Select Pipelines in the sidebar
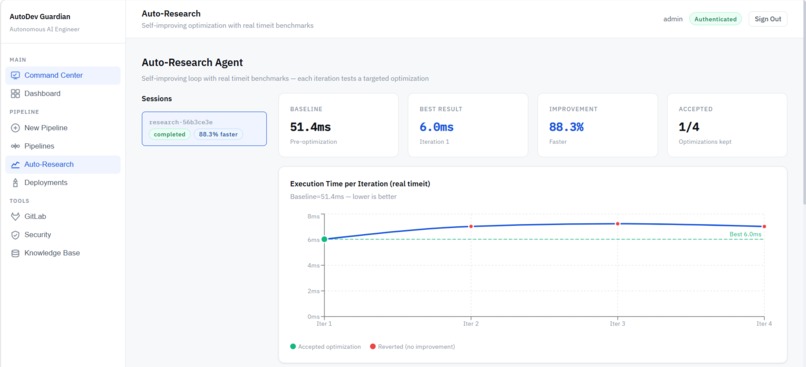The image size is (806, 367). [x=63, y=146]
